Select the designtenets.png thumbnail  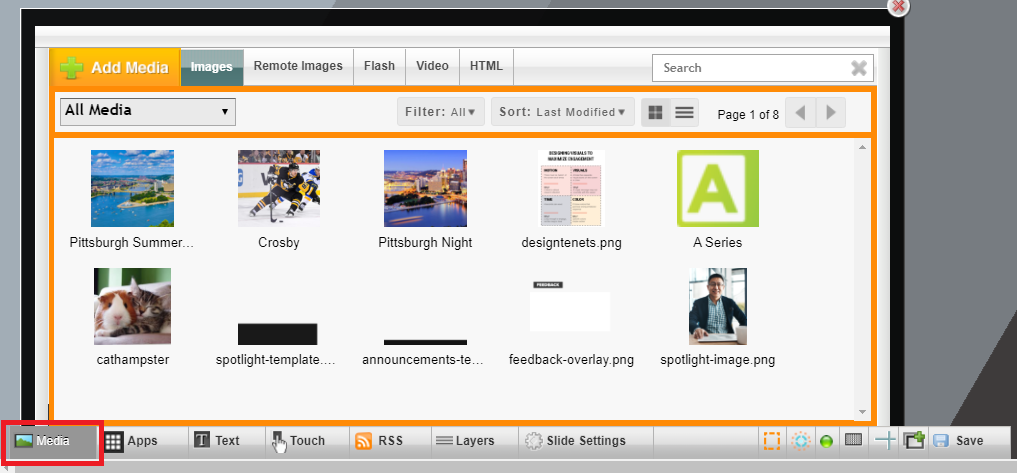[571, 188]
